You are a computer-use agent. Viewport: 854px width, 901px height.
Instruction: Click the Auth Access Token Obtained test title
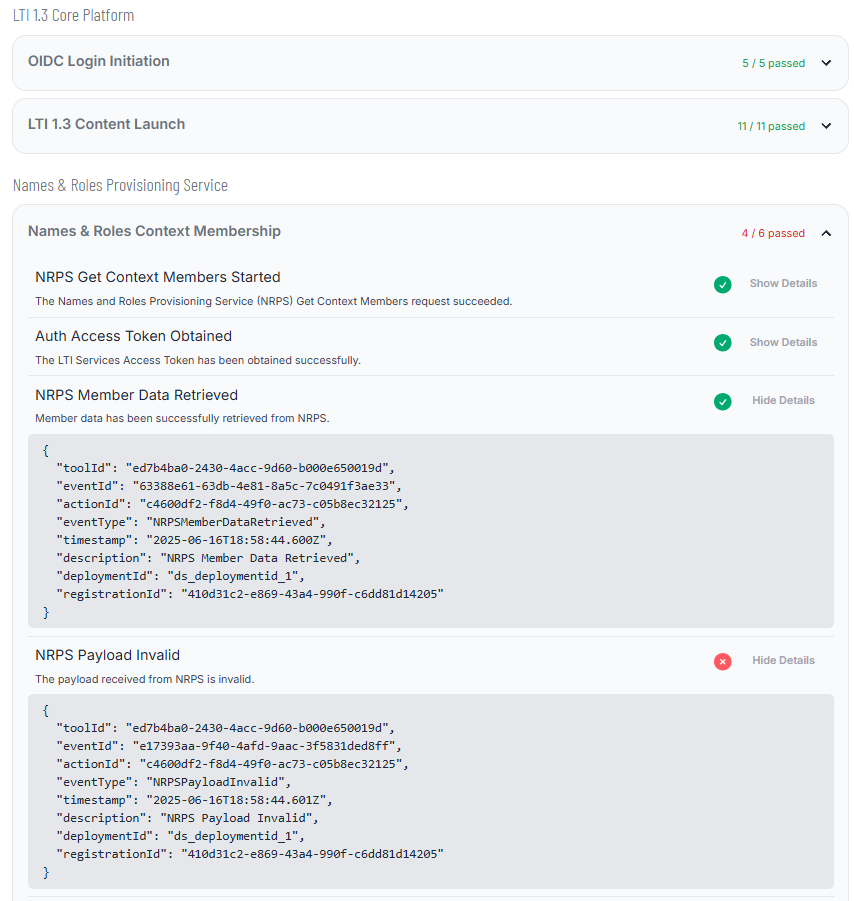[133, 336]
